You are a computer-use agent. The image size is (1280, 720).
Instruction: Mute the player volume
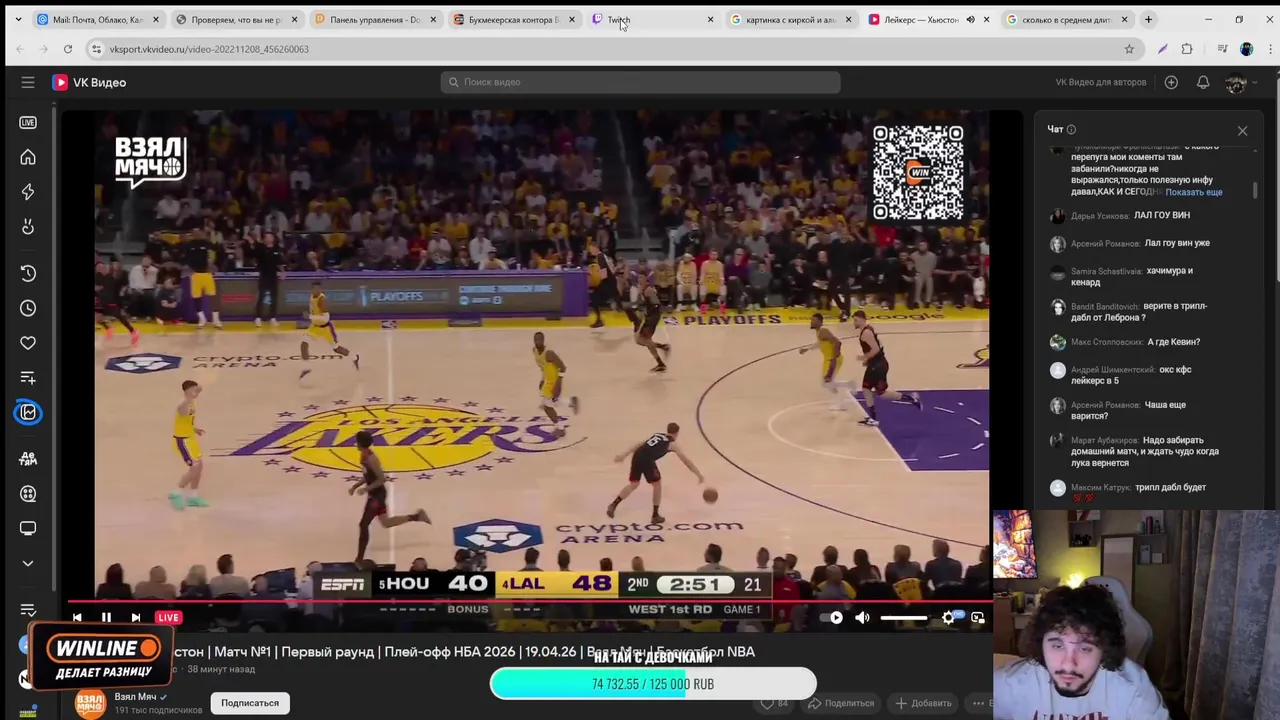tap(862, 617)
